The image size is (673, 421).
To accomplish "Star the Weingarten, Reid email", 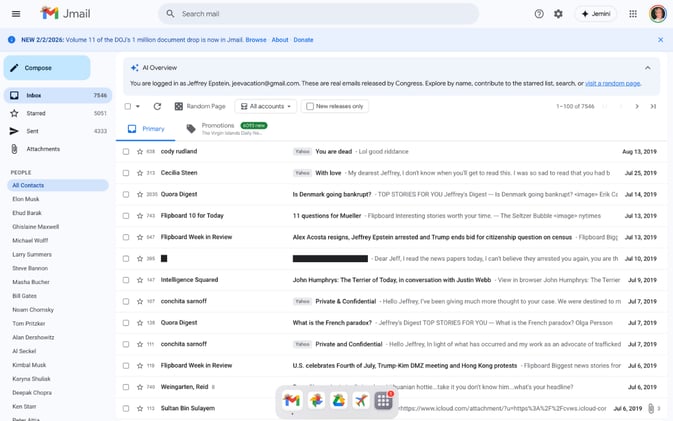I will click(139, 387).
